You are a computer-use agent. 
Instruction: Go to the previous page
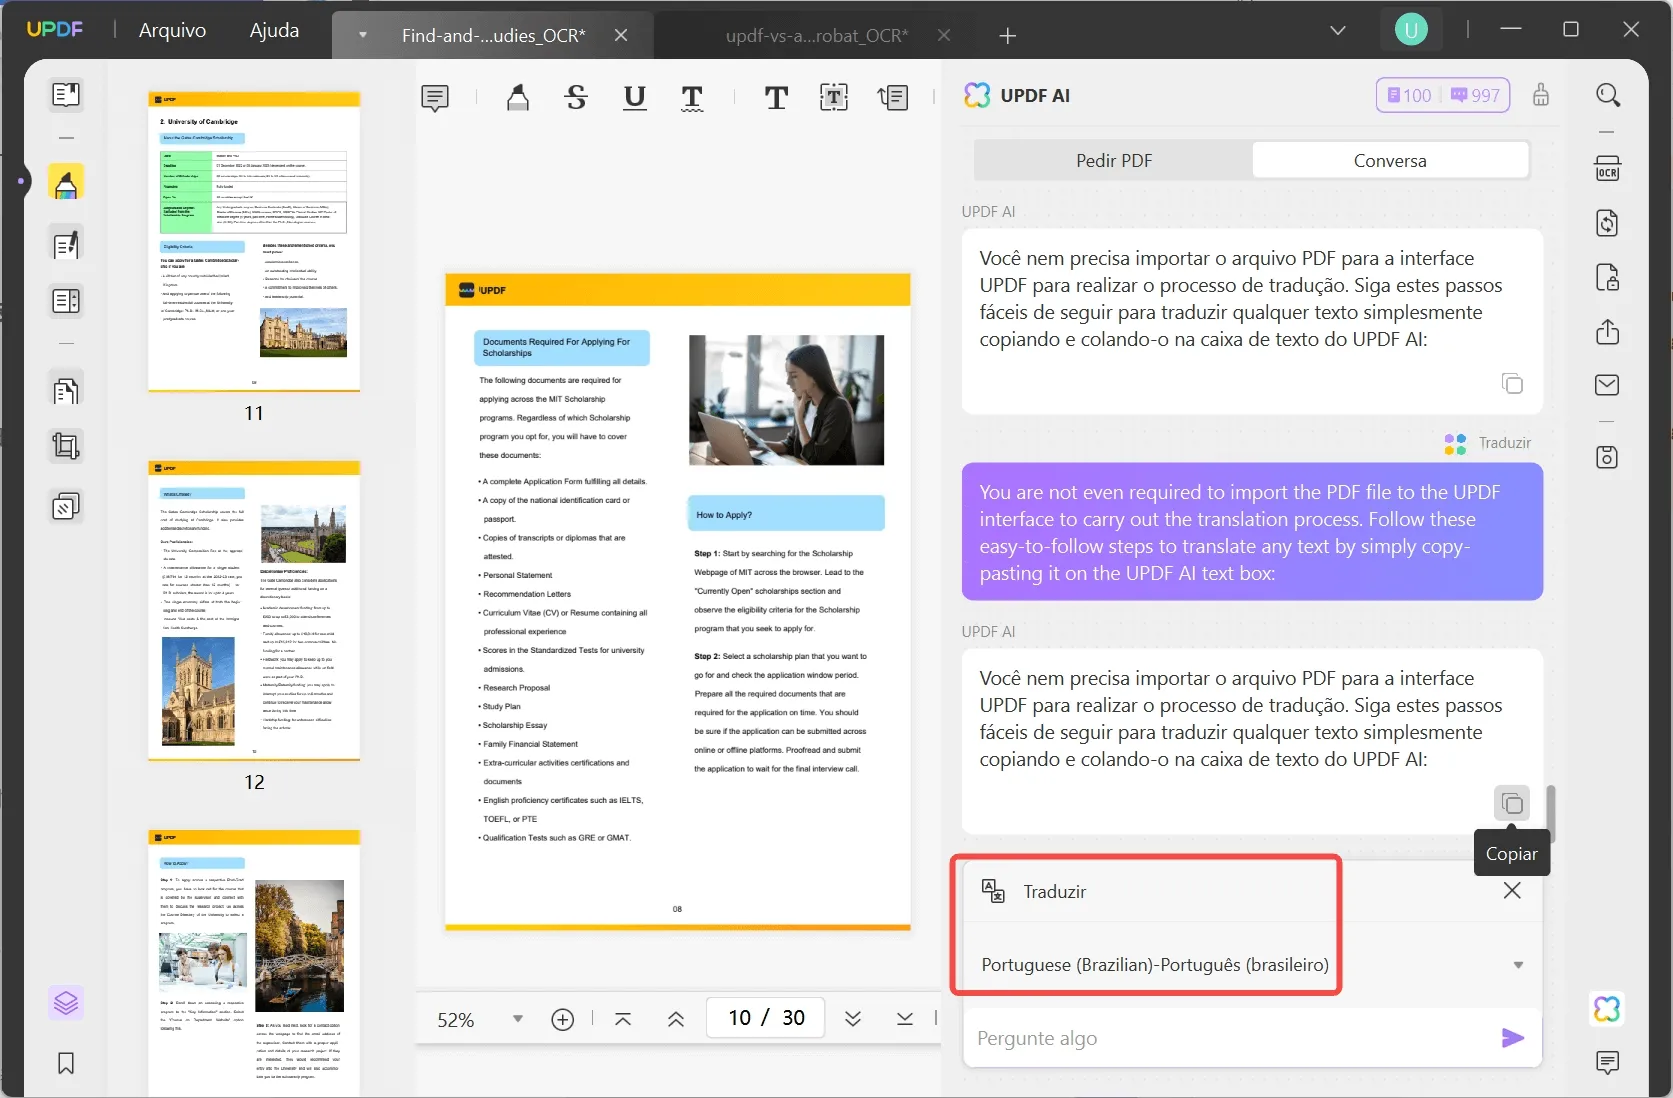(x=676, y=1019)
